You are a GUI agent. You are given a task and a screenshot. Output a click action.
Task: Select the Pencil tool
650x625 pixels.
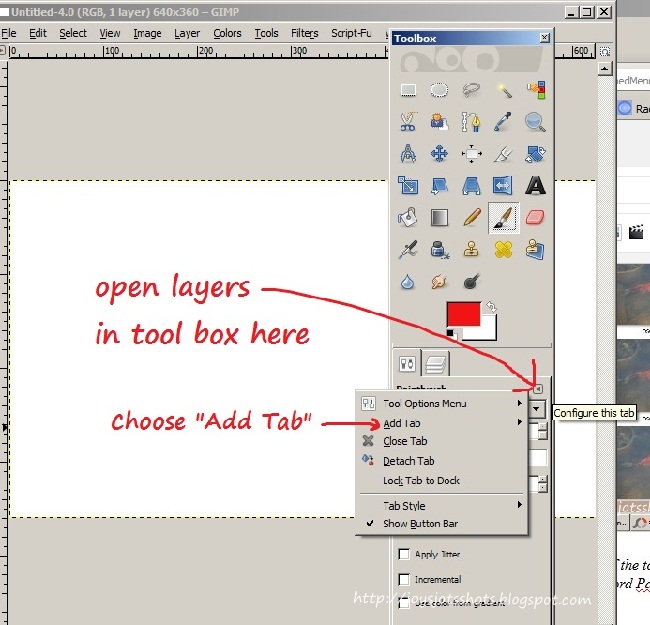[x=471, y=217]
